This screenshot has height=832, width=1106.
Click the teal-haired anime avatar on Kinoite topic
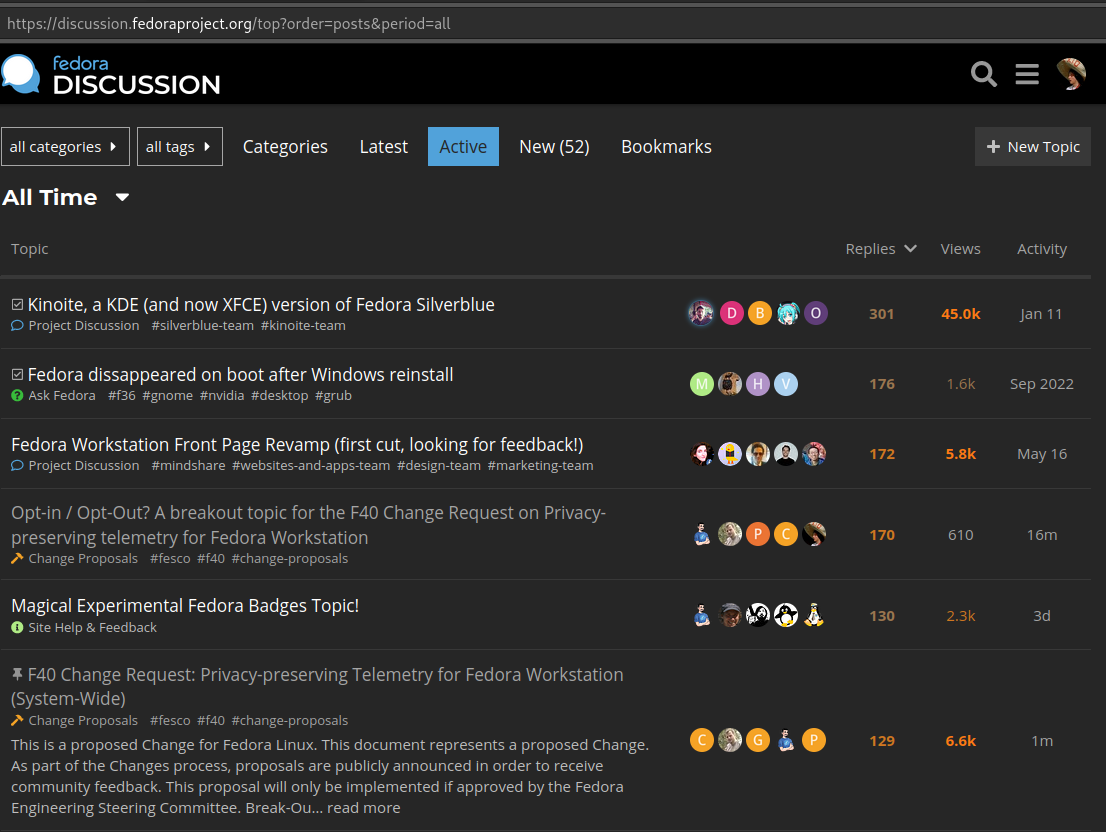[x=787, y=313]
